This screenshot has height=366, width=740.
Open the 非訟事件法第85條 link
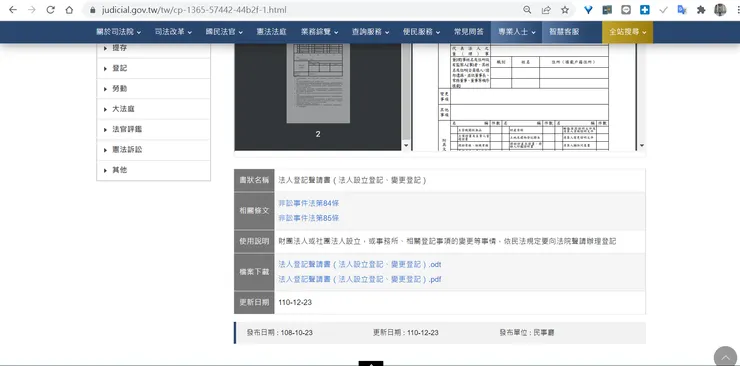point(309,218)
